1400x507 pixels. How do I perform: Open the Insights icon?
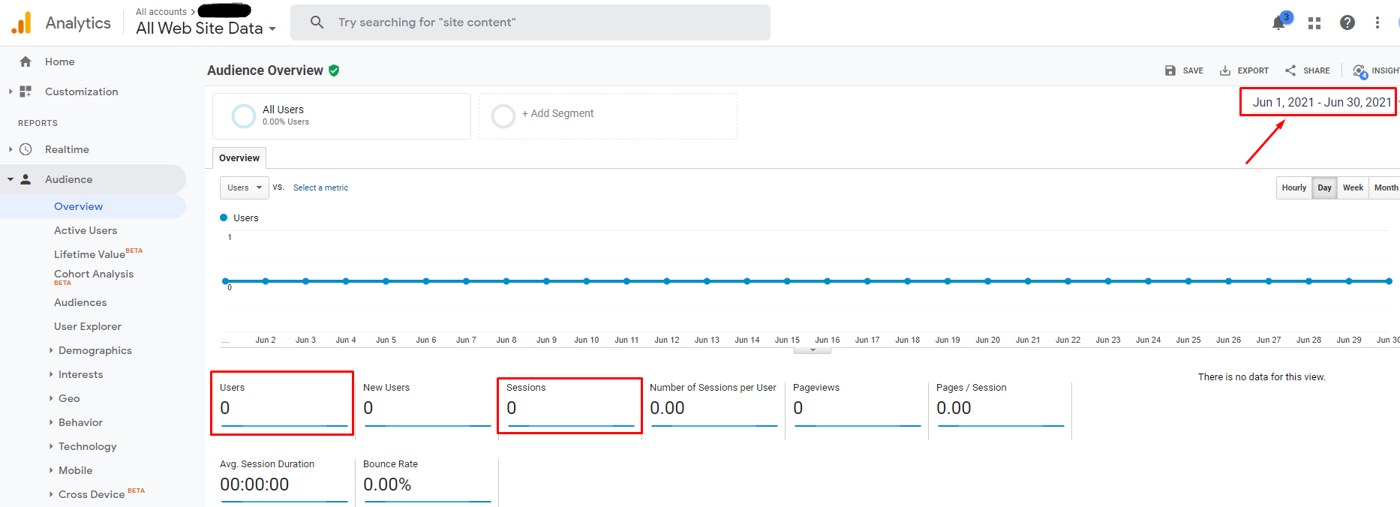coord(1360,72)
